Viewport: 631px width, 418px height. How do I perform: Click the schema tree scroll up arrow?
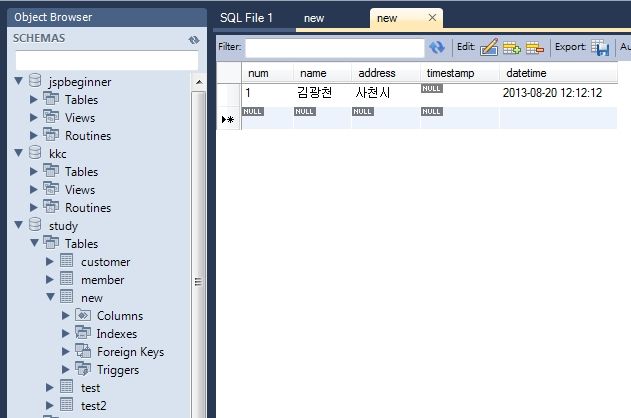(199, 82)
